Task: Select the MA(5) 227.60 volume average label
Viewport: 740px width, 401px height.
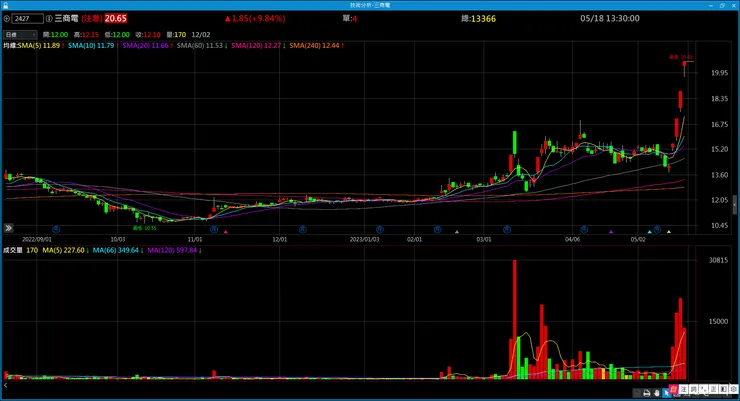Action: [x=65, y=250]
